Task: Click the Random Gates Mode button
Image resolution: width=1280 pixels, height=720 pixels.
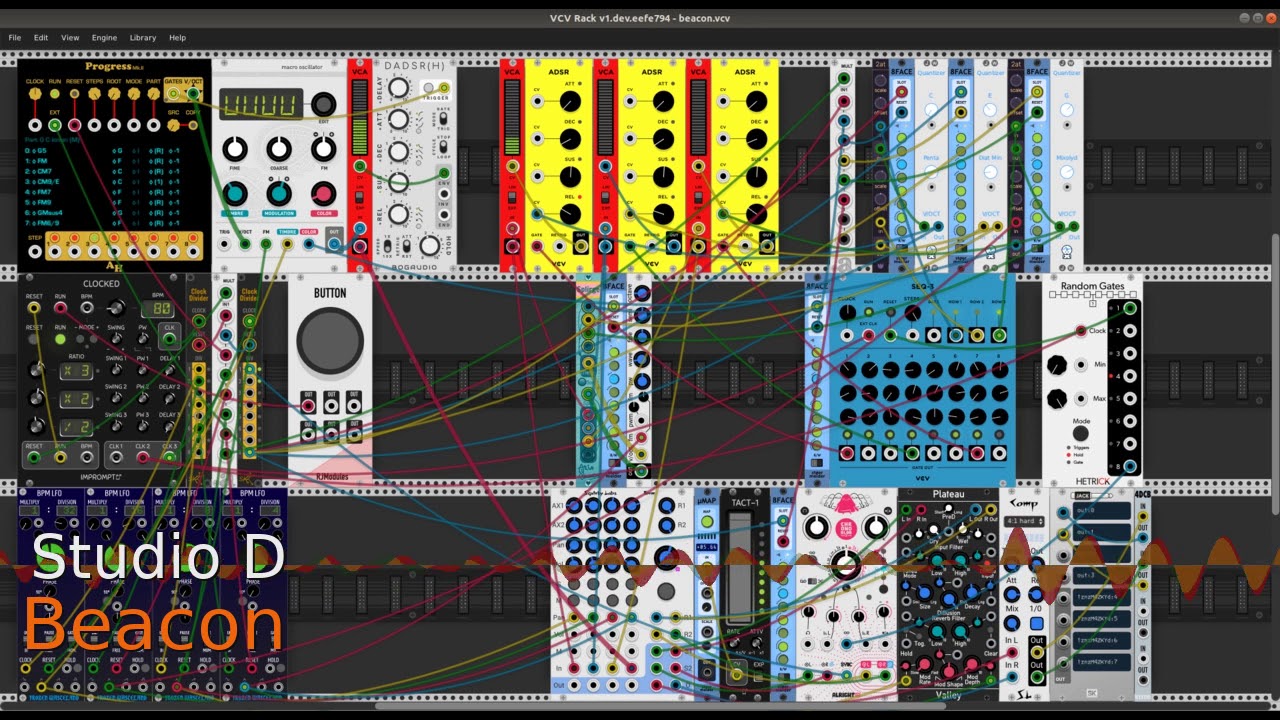Action: (x=1080, y=435)
